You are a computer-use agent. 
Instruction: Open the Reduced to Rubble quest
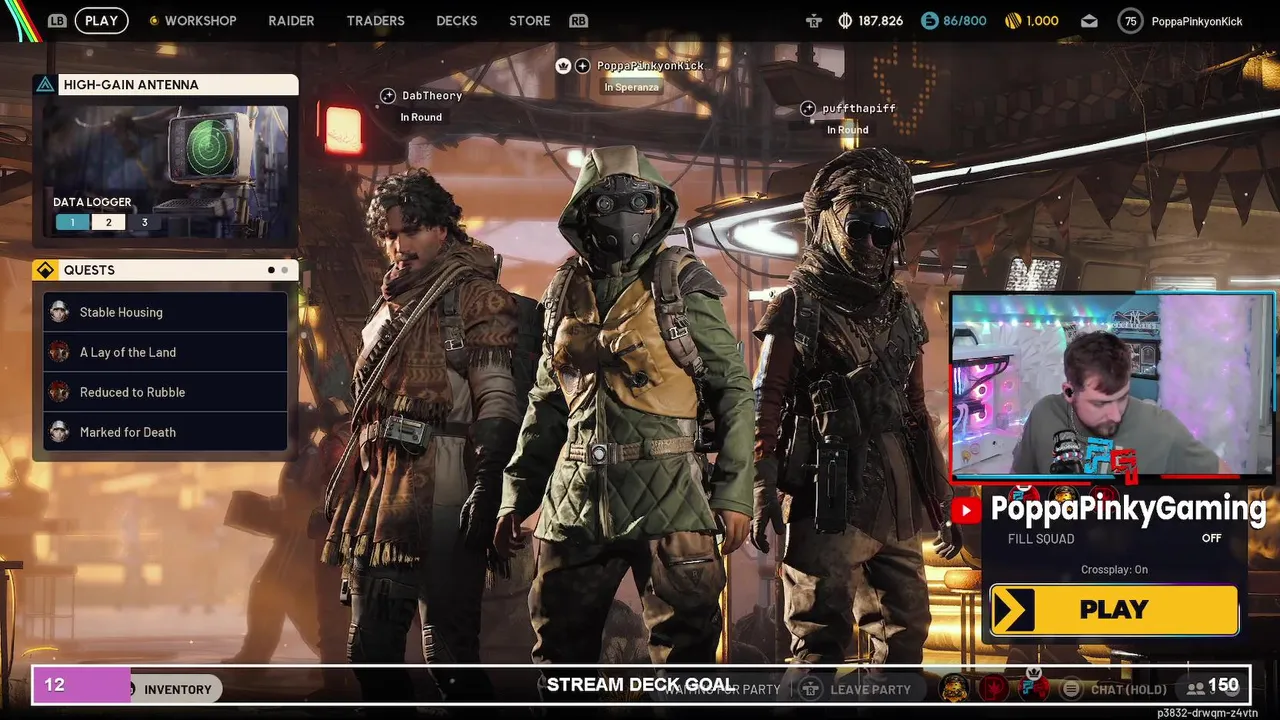(x=165, y=392)
